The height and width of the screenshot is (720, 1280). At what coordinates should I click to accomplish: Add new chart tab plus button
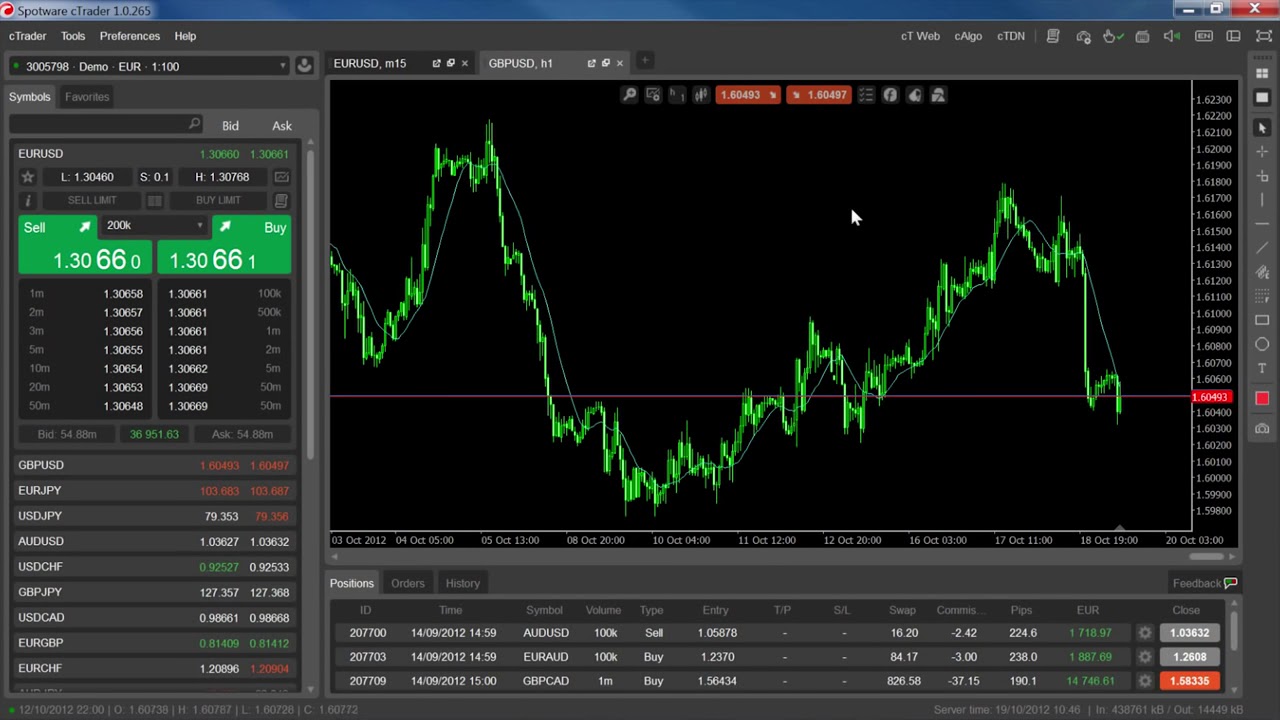tap(645, 62)
